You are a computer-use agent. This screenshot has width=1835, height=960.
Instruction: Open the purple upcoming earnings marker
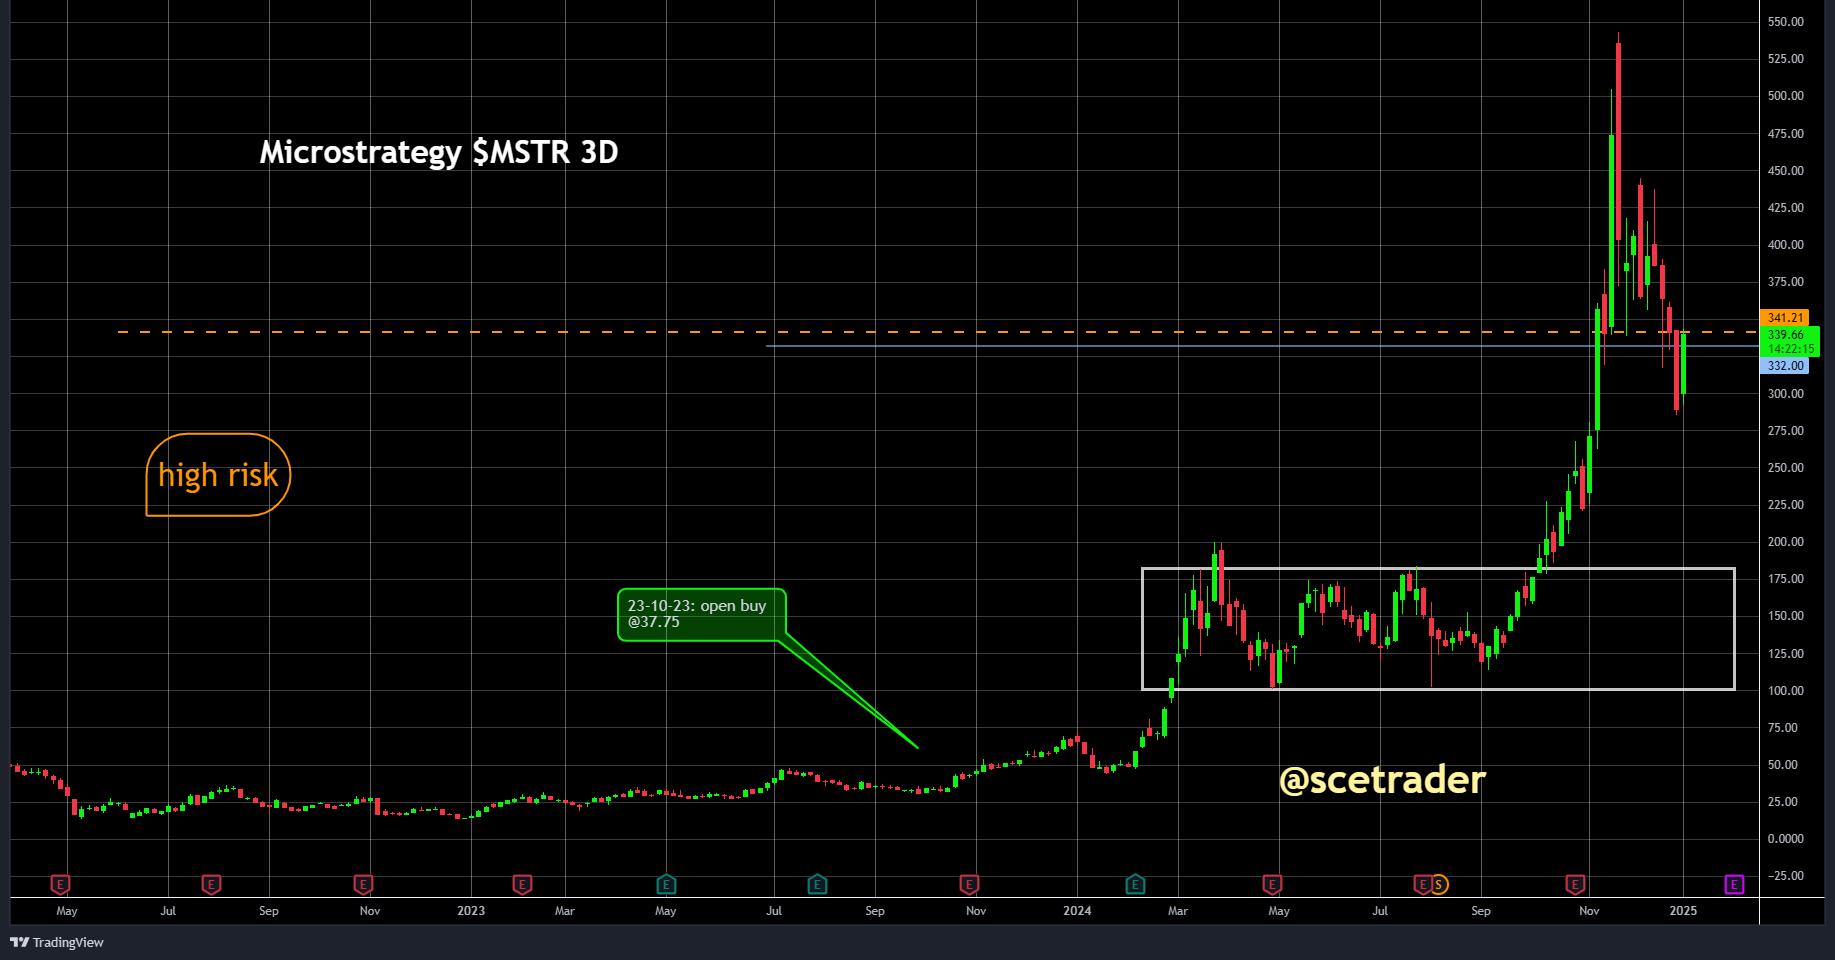click(1734, 884)
